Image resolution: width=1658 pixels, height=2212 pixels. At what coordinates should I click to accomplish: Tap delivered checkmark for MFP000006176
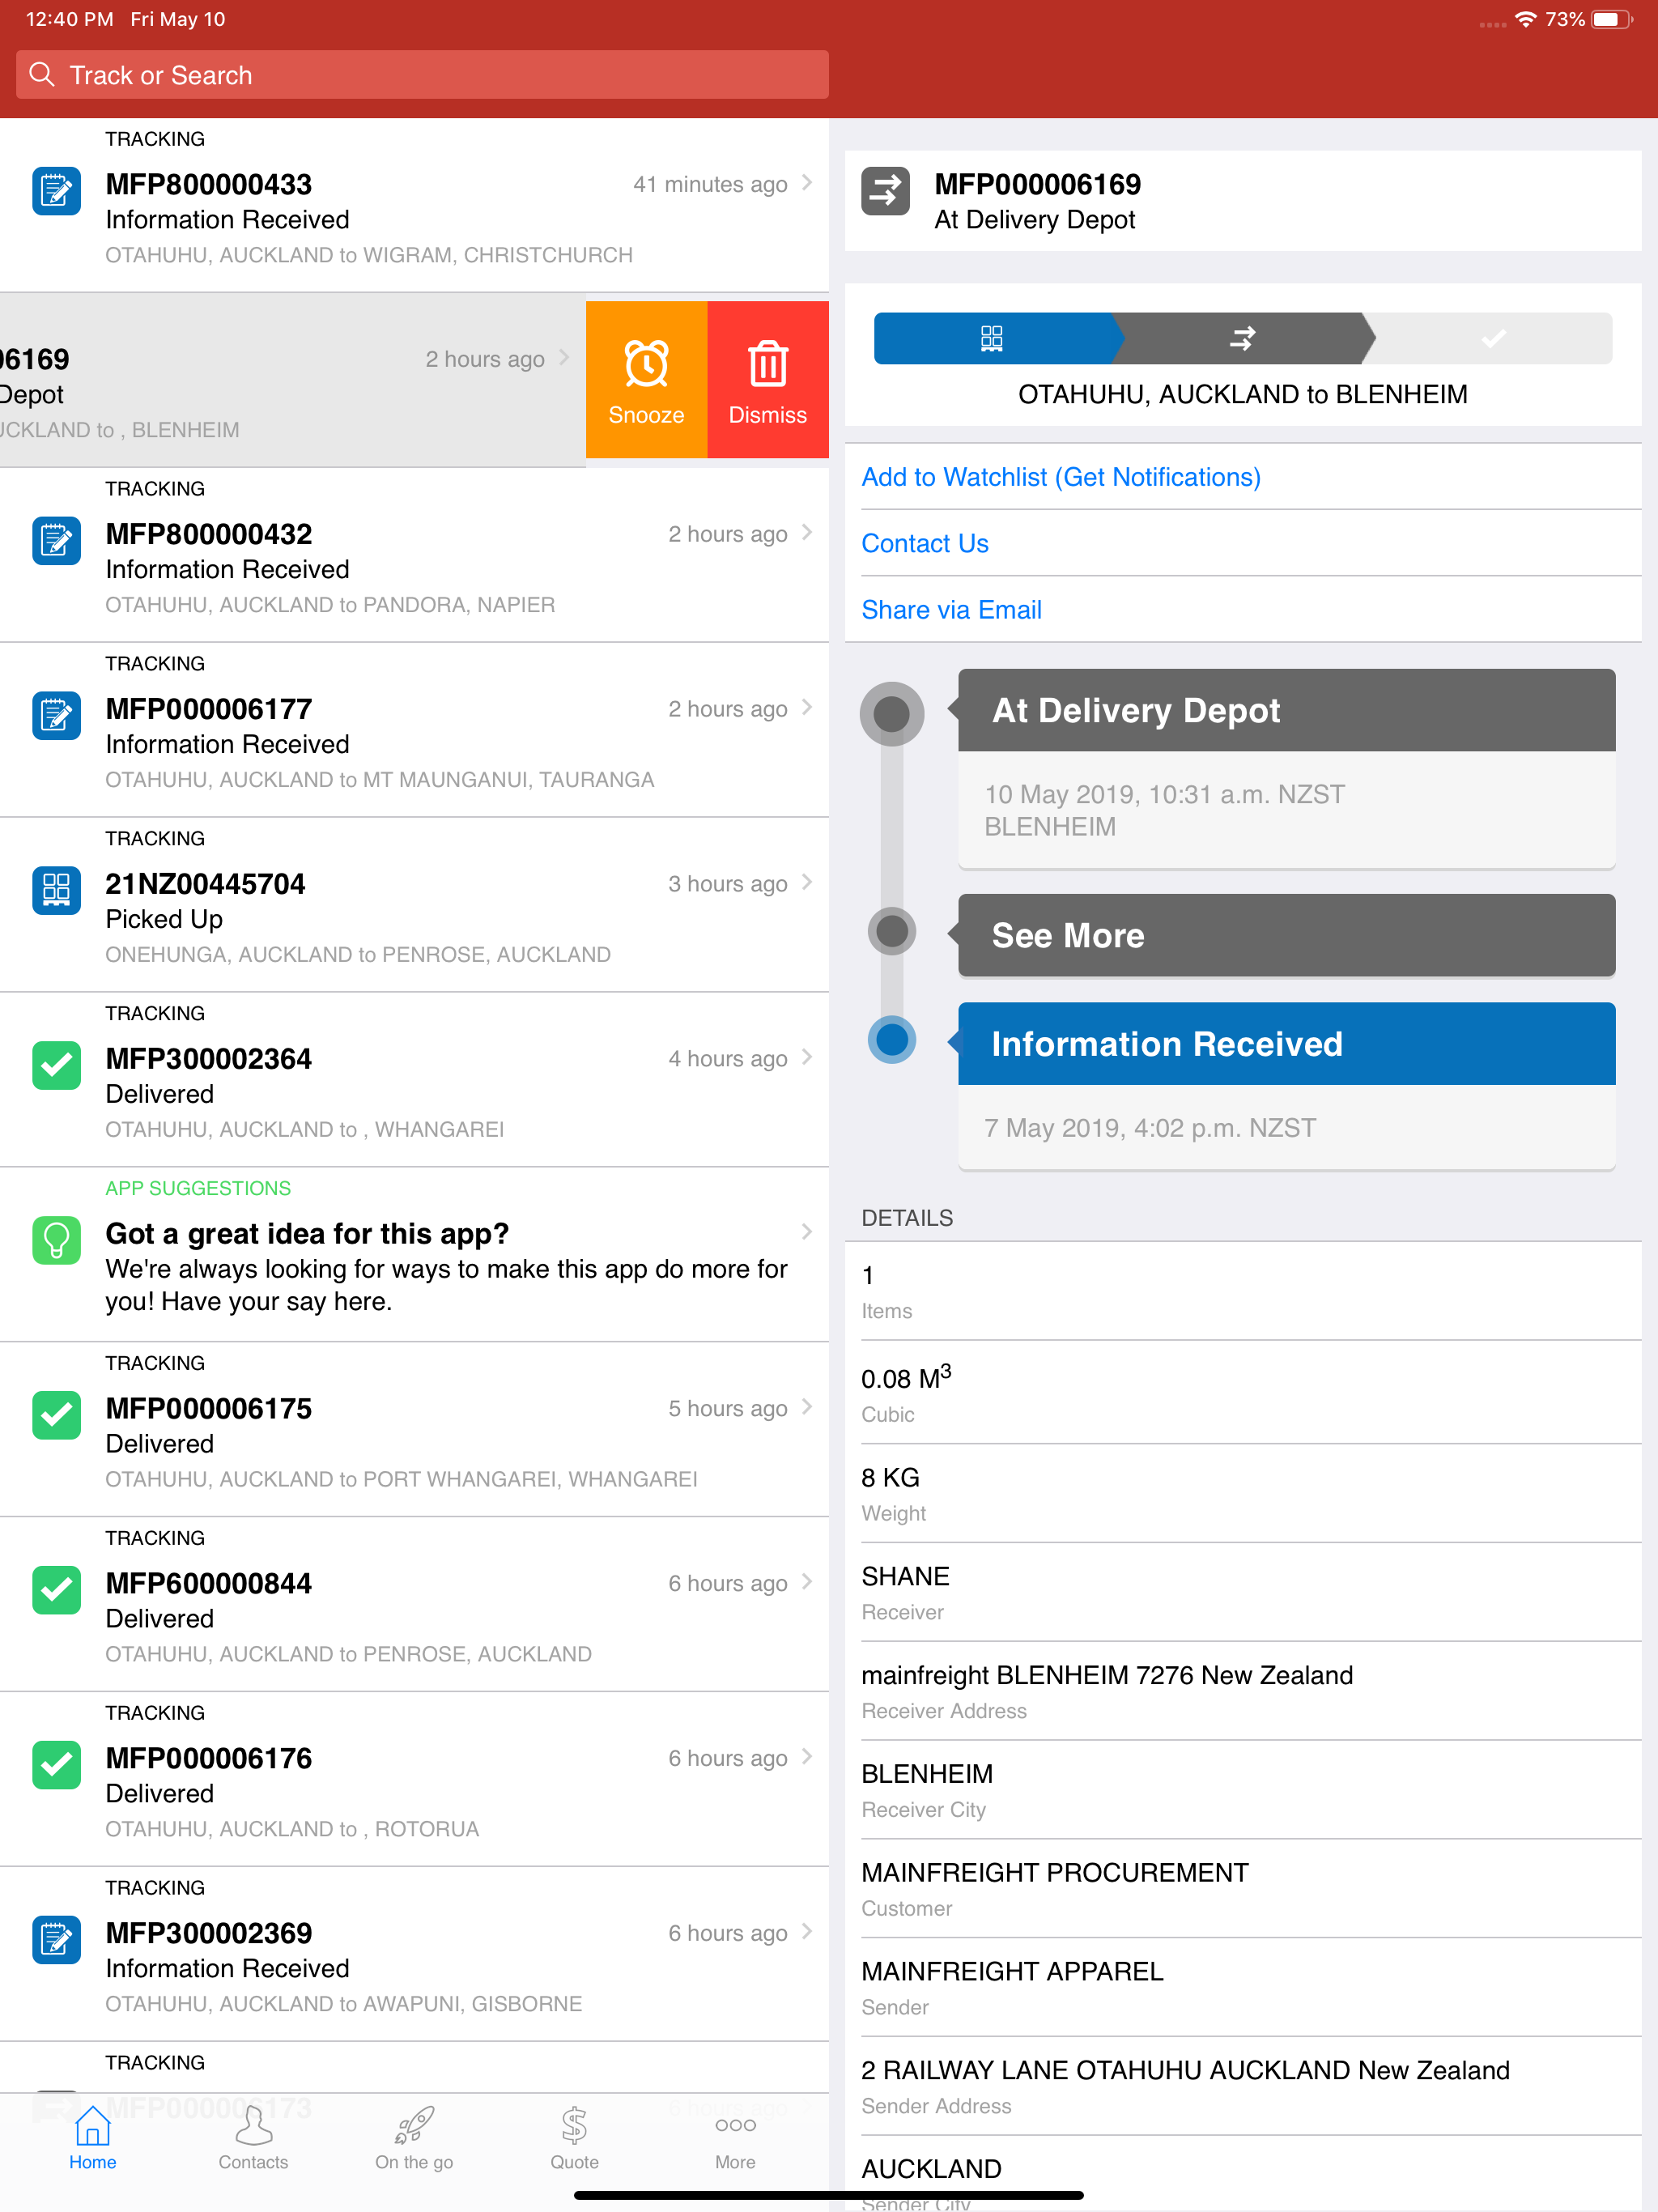[x=57, y=1766]
